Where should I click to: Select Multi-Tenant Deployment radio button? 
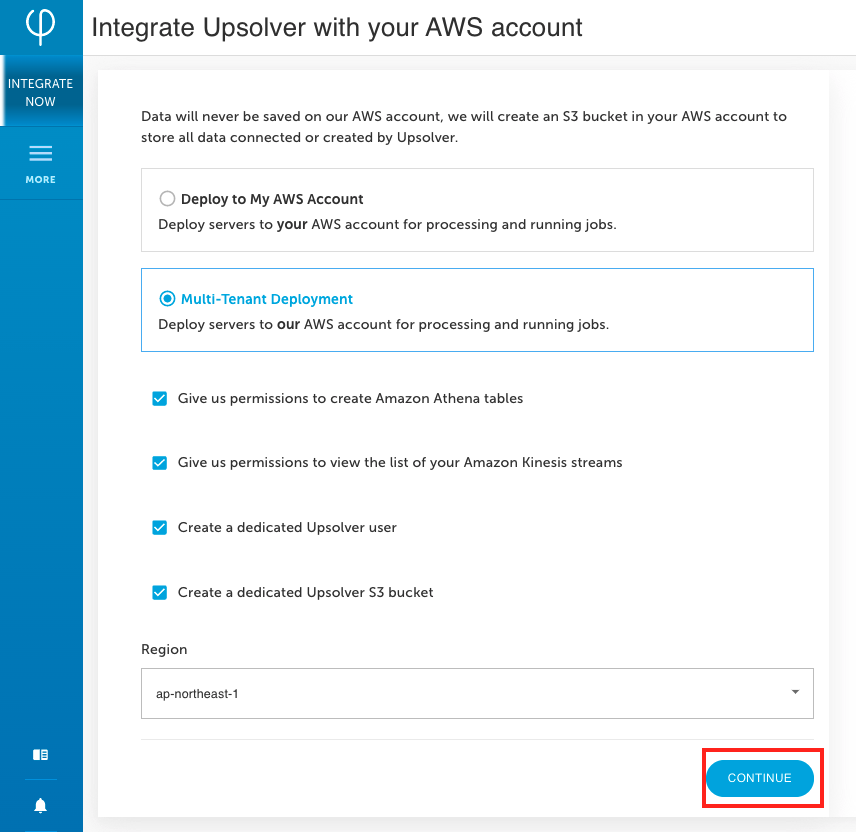pos(167,299)
